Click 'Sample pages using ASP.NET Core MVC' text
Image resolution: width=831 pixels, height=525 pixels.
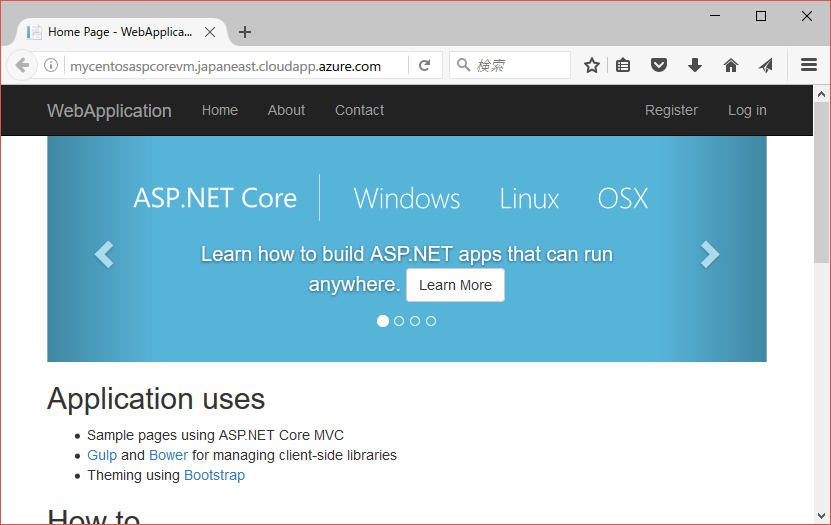(215, 435)
